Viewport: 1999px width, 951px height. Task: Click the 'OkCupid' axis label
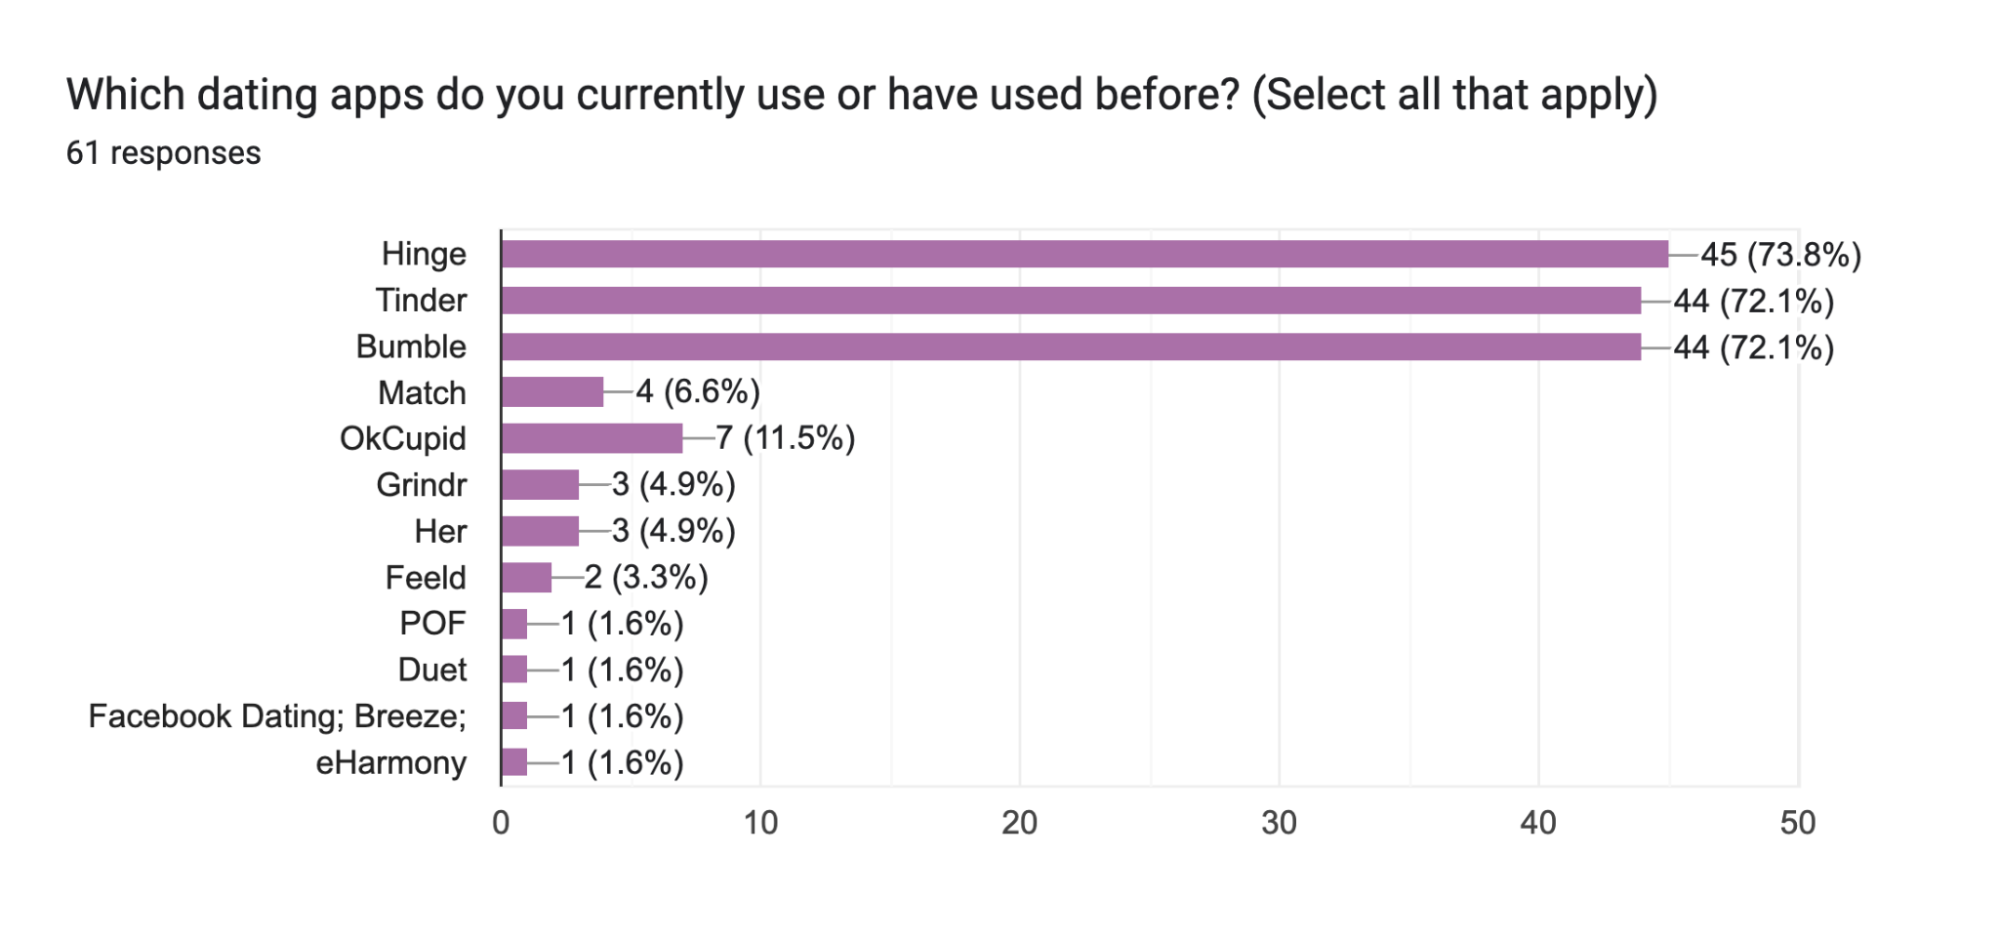pos(403,438)
